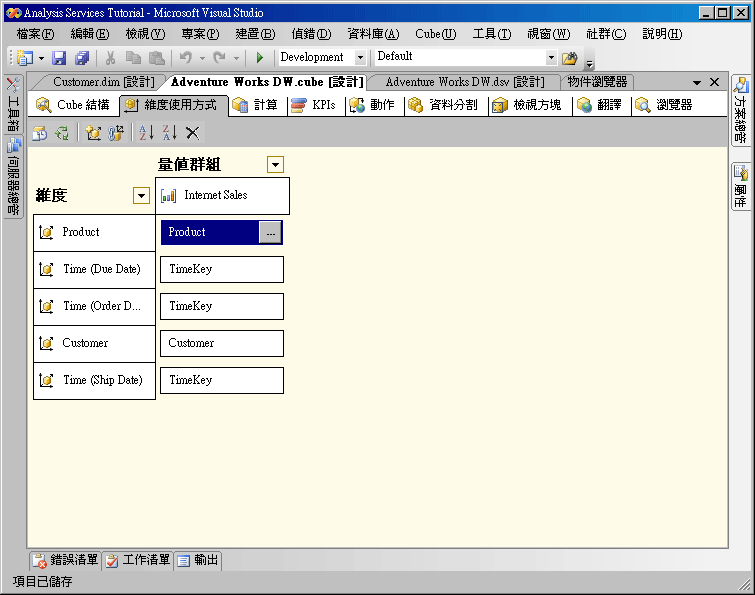Open the 工作清單 task list panel
The width and height of the screenshot is (755, 595).
click(x=138, y=560)
